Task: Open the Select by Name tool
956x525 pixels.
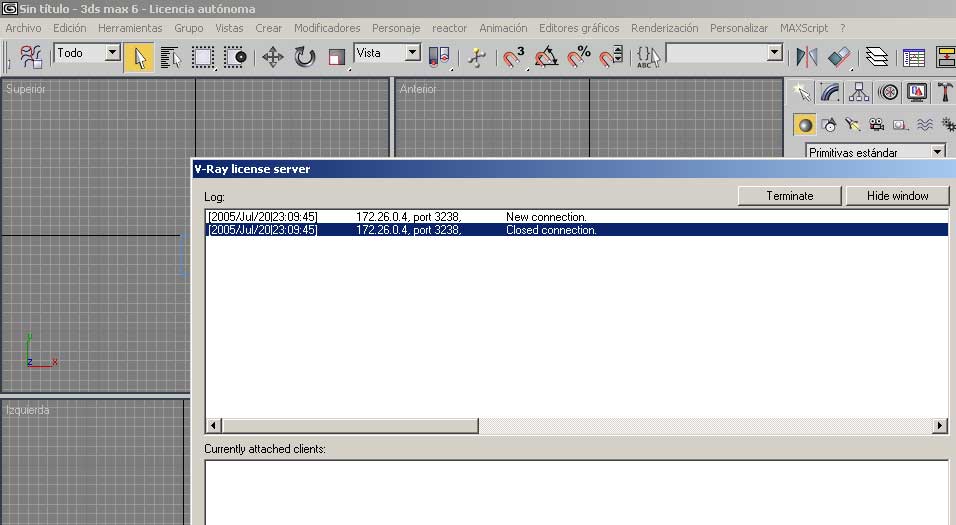Action: click(x=171, y=58)
